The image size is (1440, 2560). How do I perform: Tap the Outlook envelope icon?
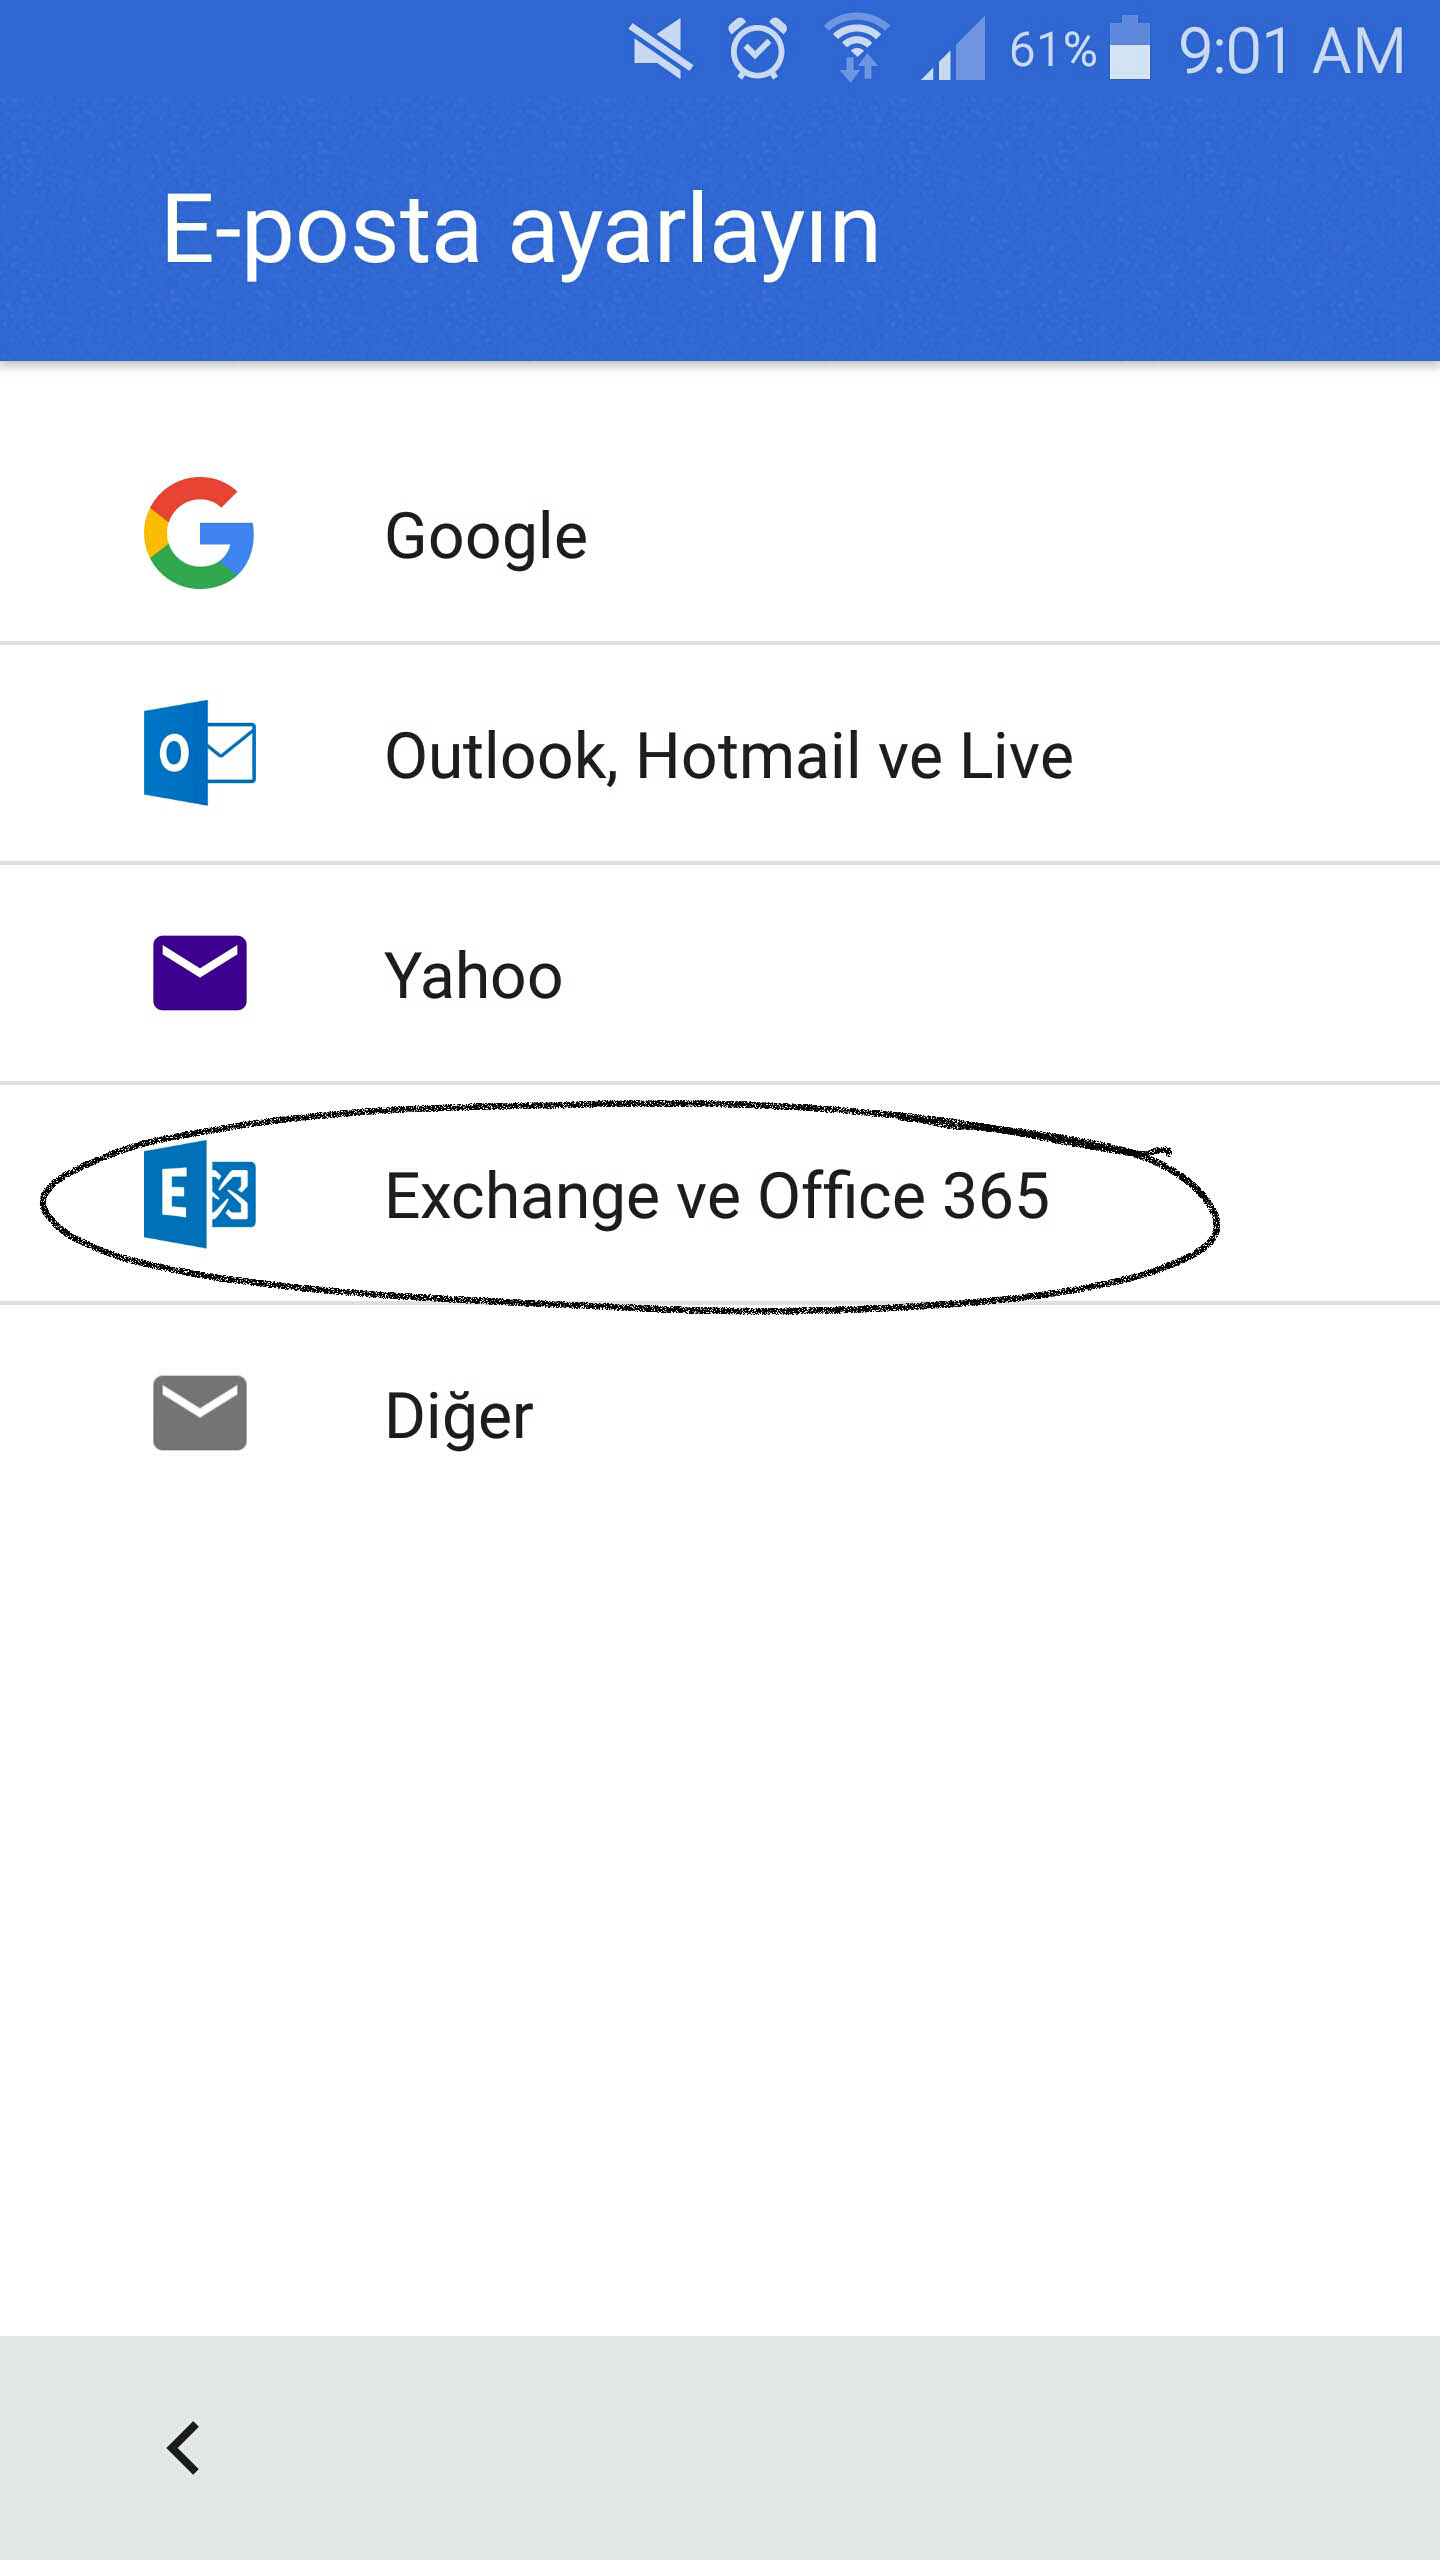[199, 753]
